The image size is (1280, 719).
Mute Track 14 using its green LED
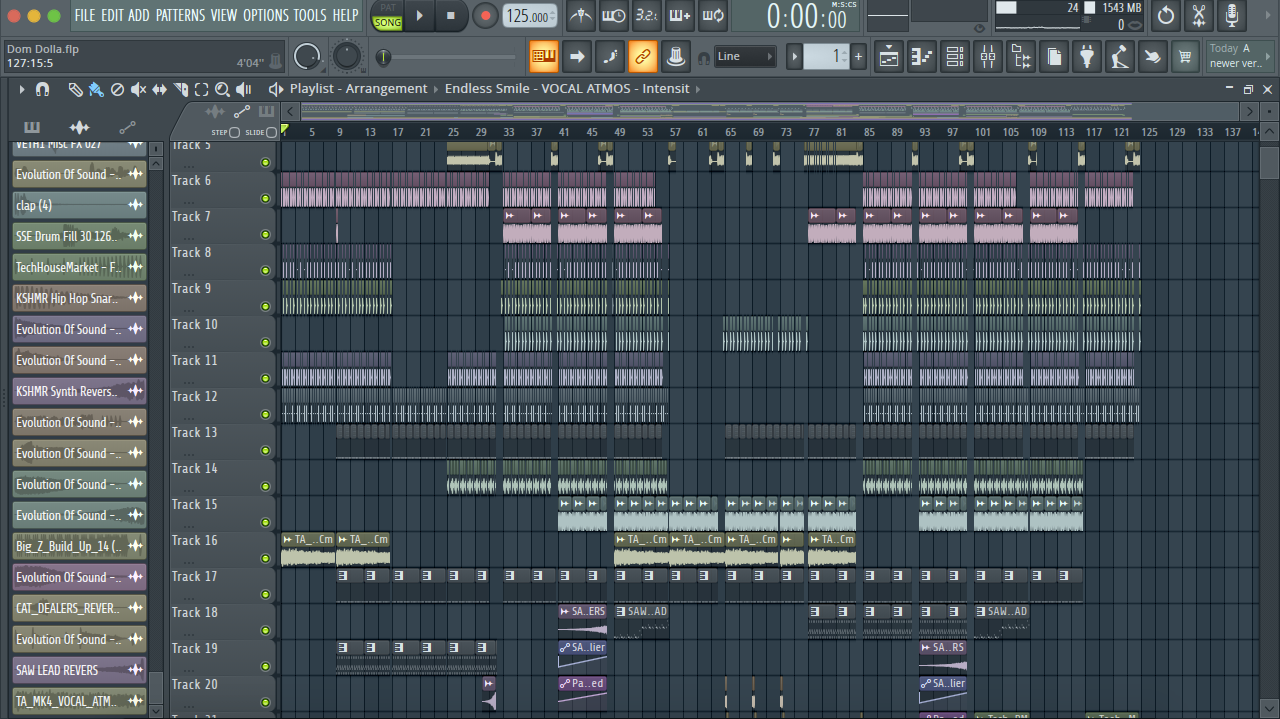click(265, 486)
